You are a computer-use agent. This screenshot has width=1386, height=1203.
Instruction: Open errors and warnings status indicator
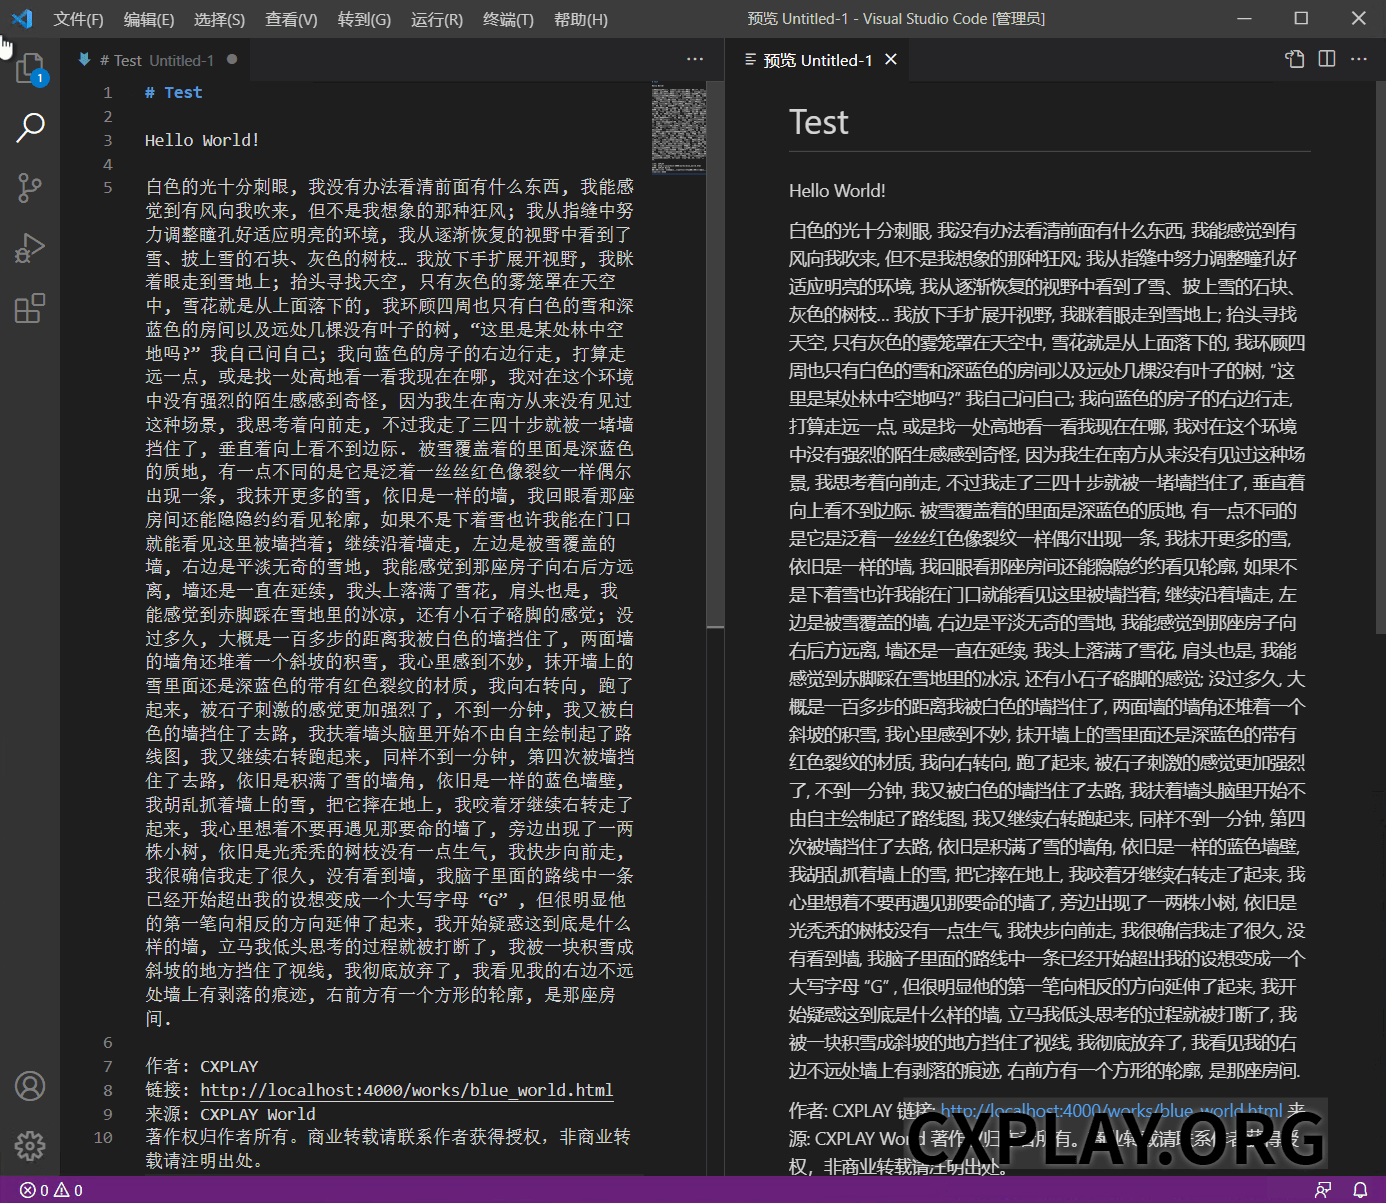(51, 1190)
